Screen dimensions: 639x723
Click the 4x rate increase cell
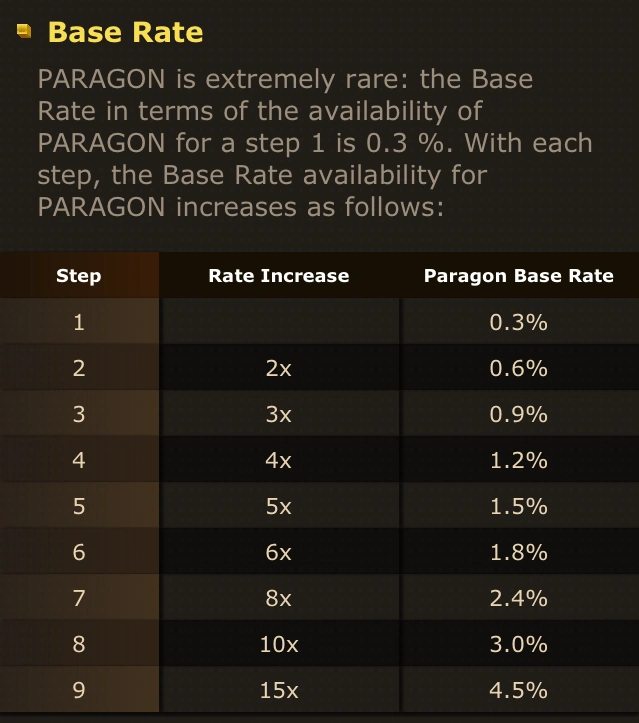[279, 460]
